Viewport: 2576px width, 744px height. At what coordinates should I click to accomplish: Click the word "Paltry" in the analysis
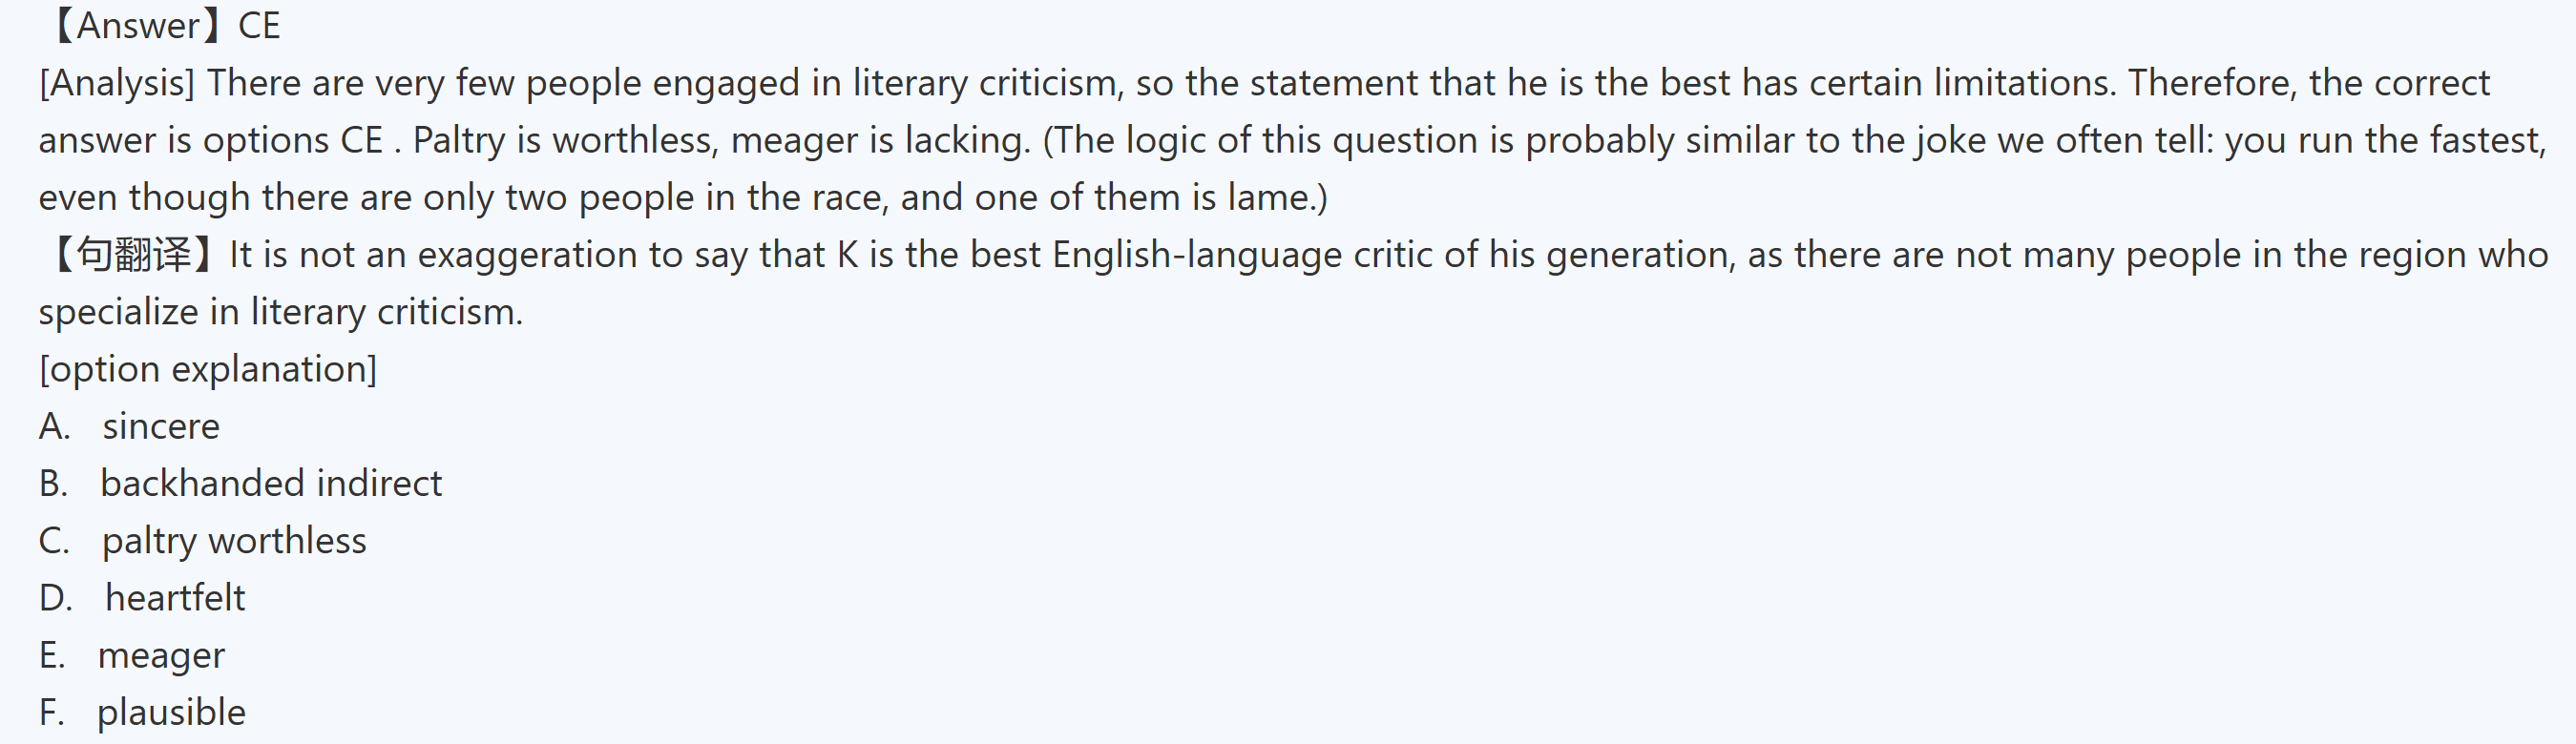(x=459, y=141)
